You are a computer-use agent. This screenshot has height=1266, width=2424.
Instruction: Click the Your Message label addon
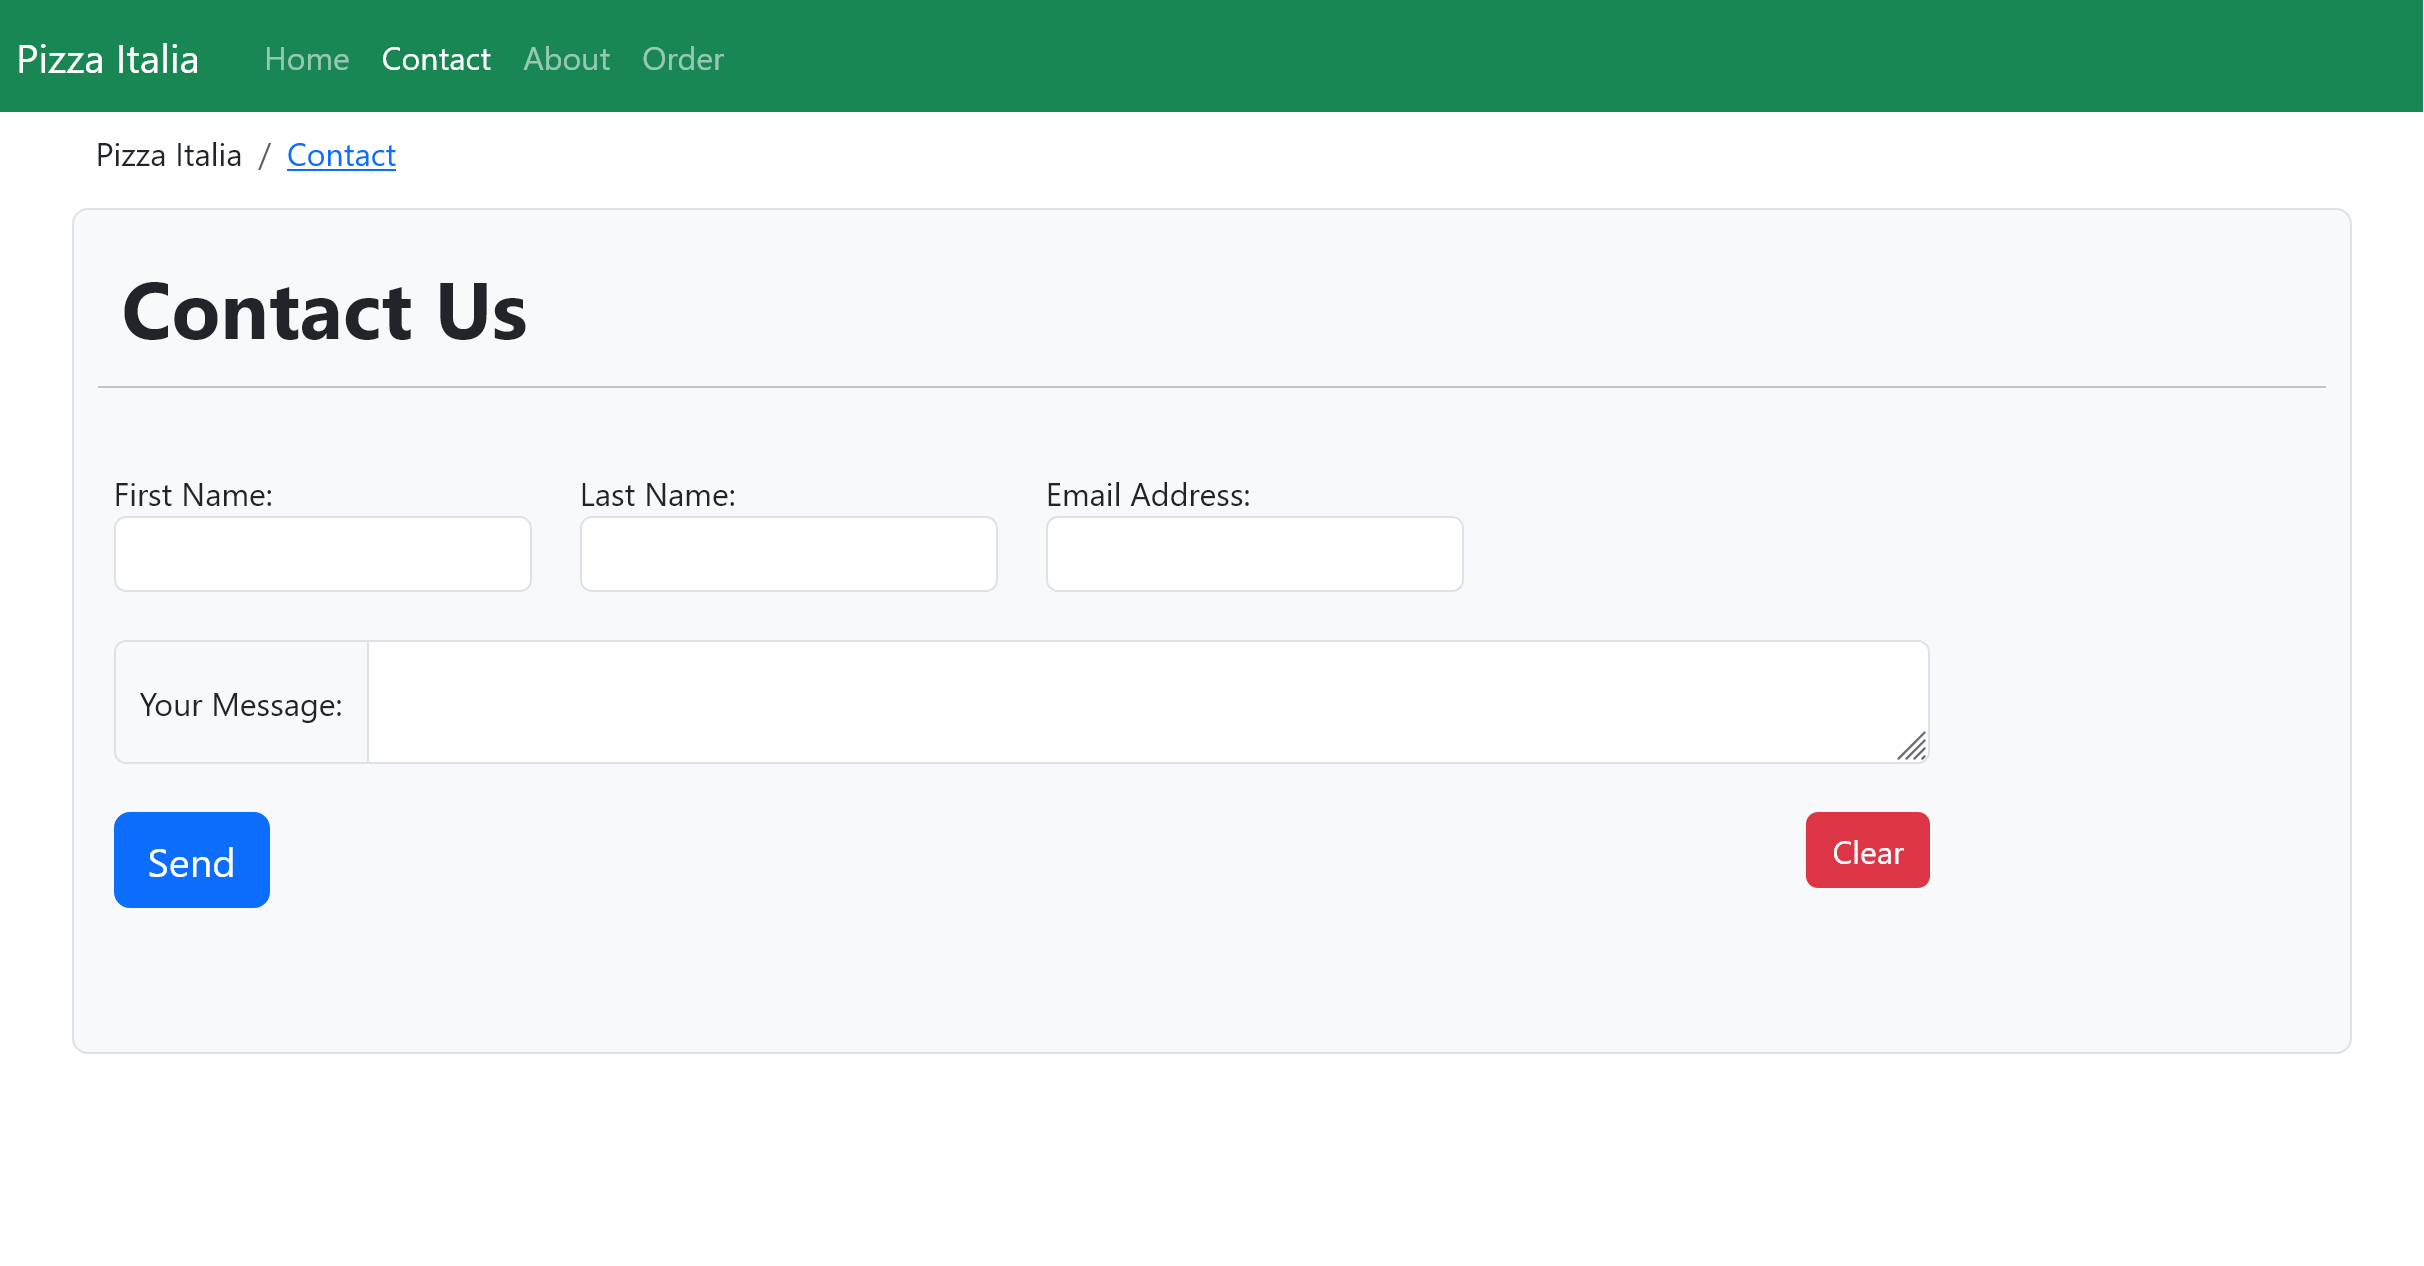pyautogui.click(x=241, y=704)
